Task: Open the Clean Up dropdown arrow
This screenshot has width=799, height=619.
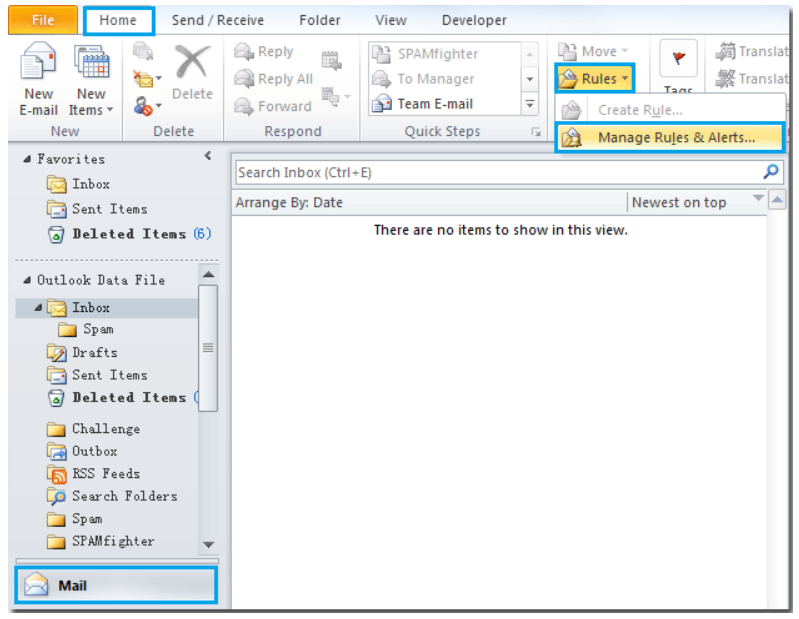Action: coord(158,78)
